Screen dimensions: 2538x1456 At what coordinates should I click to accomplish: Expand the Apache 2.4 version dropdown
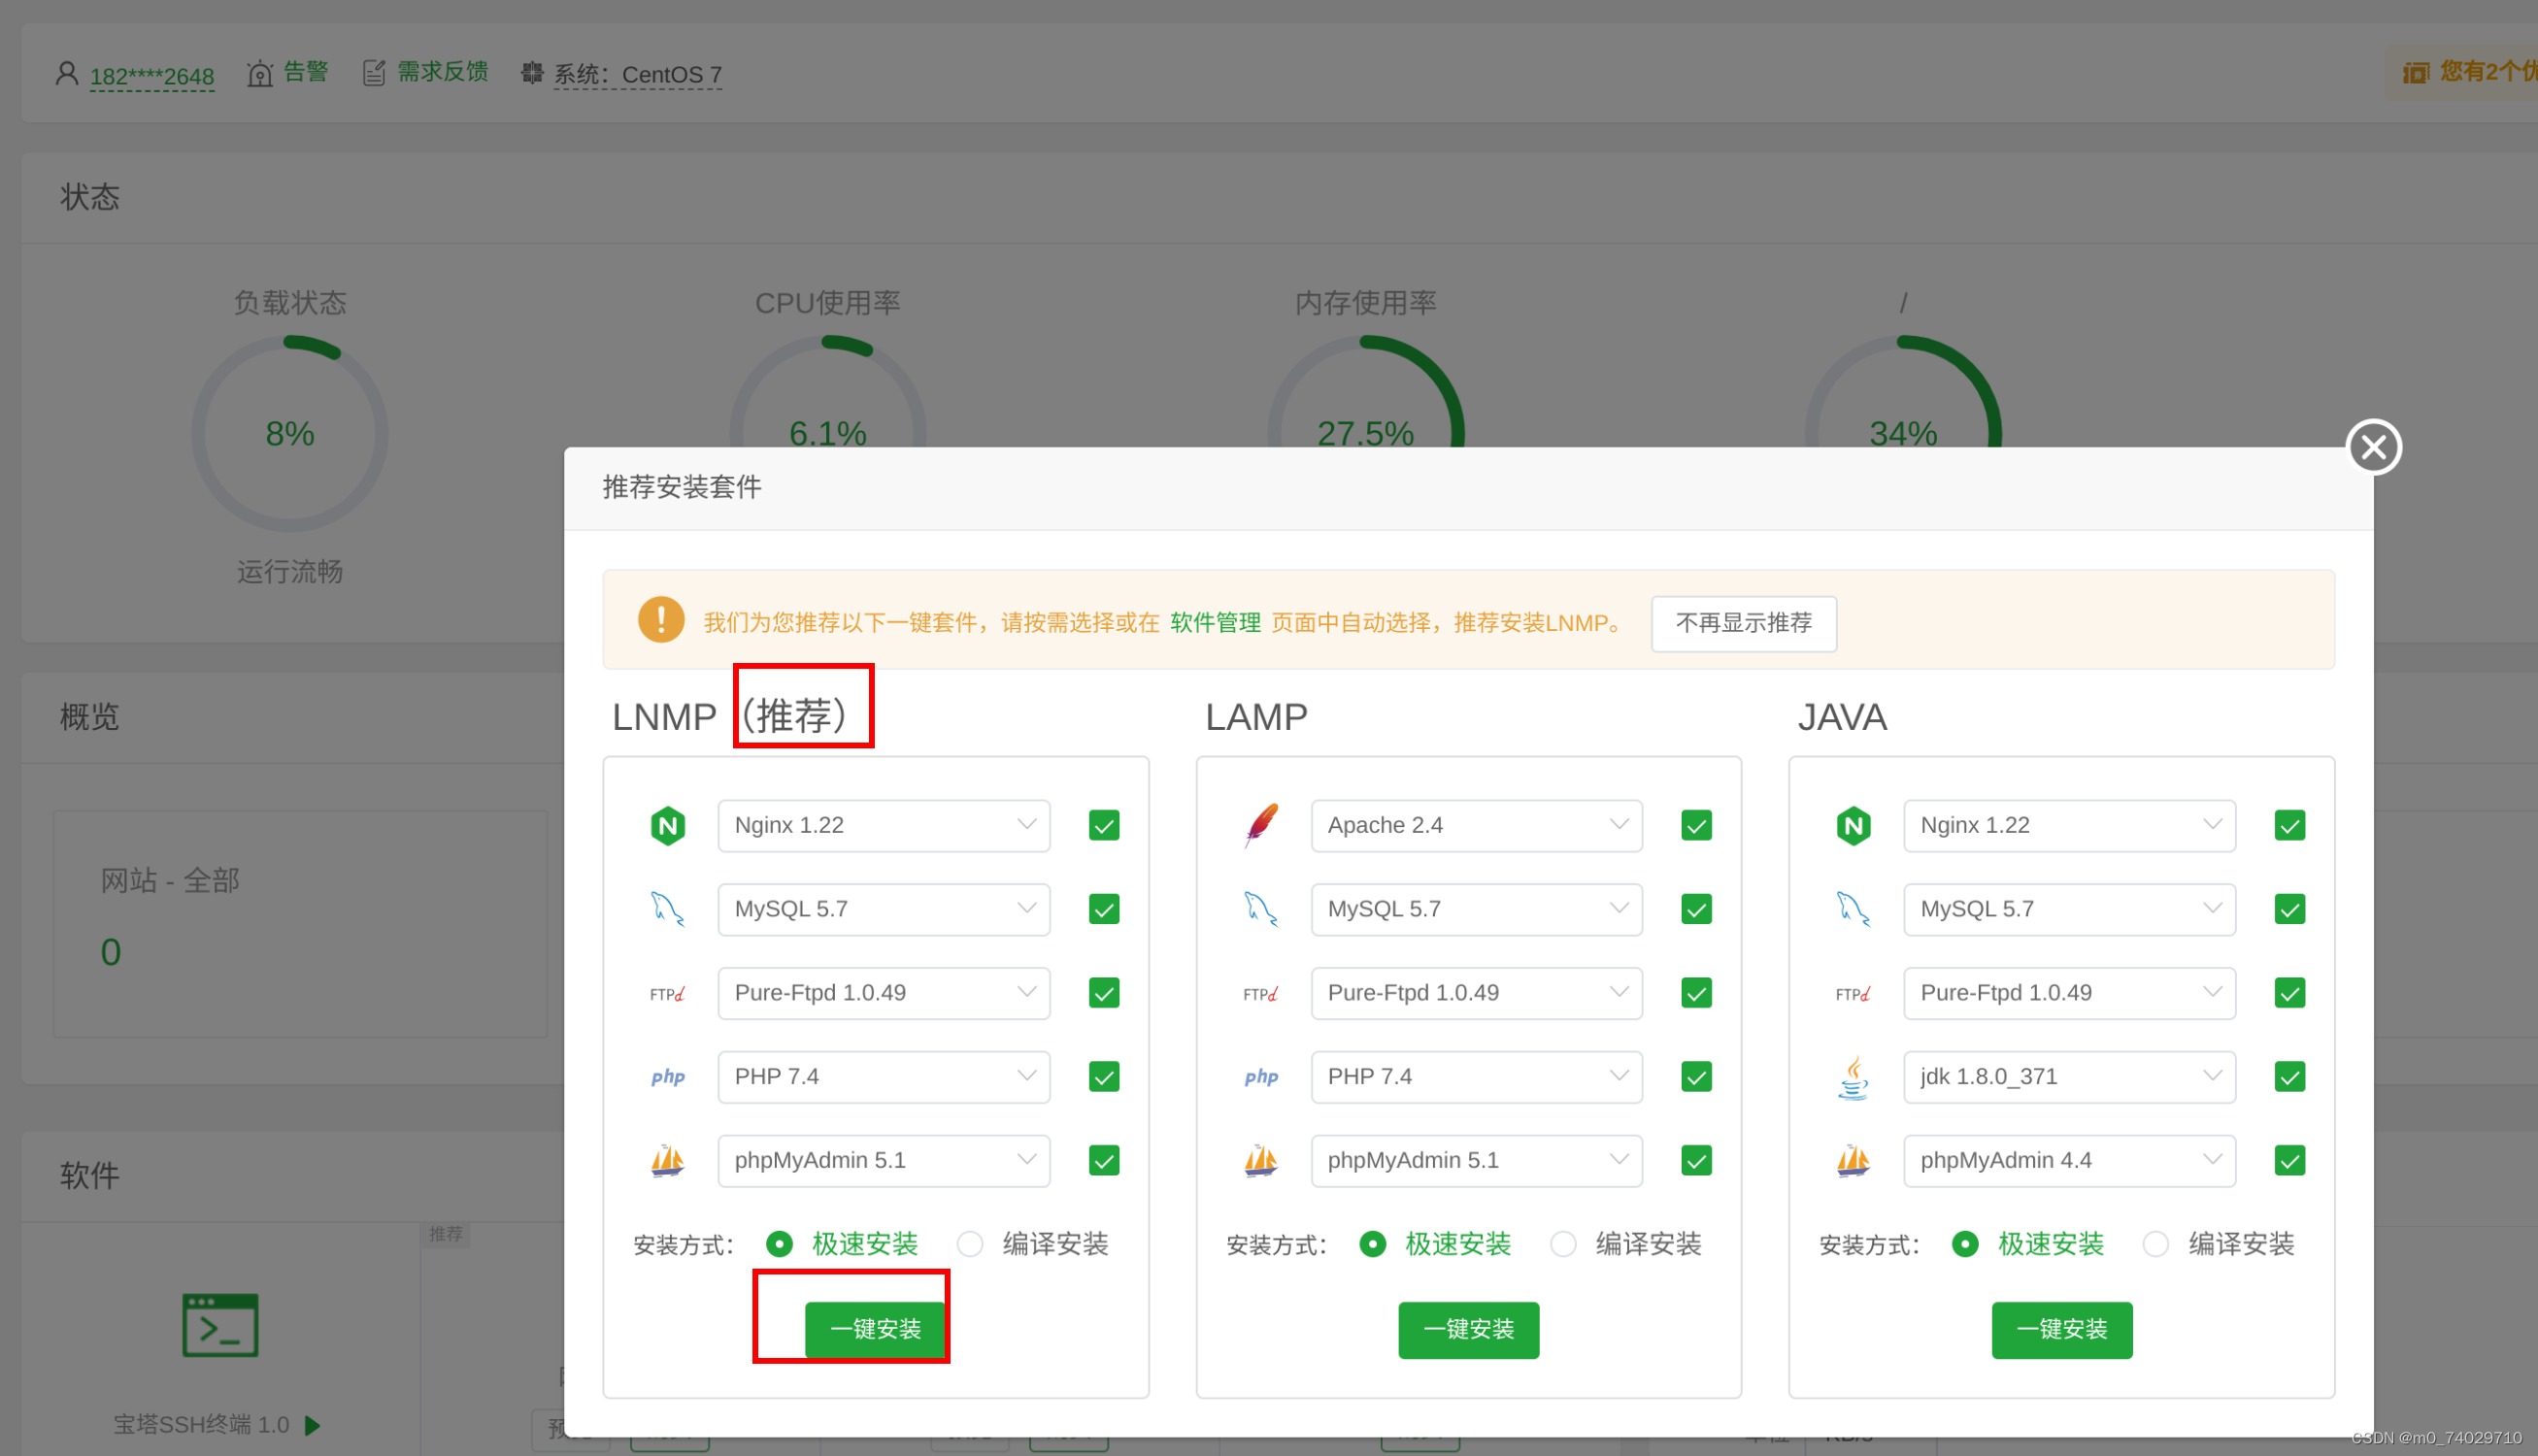tap(1476, 826)
